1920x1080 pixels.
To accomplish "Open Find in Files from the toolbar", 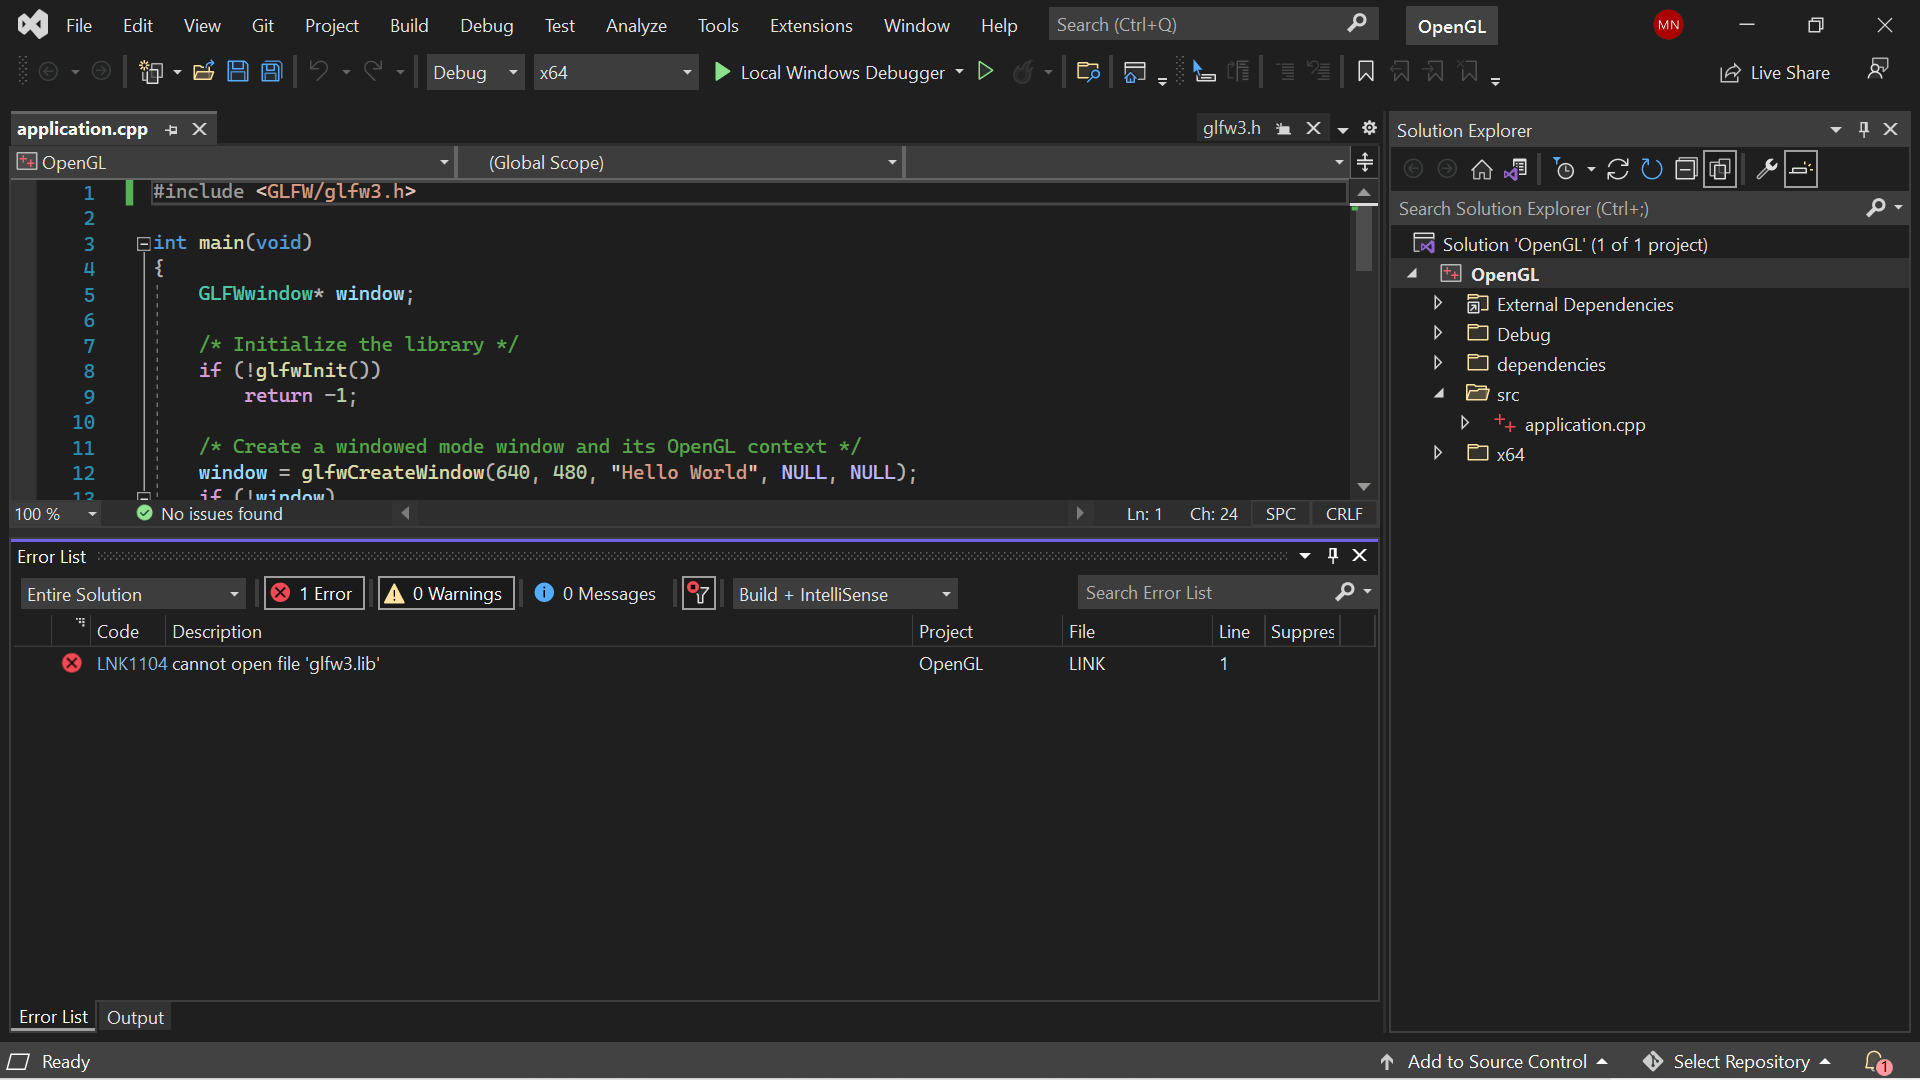I will coord(1088,71).
